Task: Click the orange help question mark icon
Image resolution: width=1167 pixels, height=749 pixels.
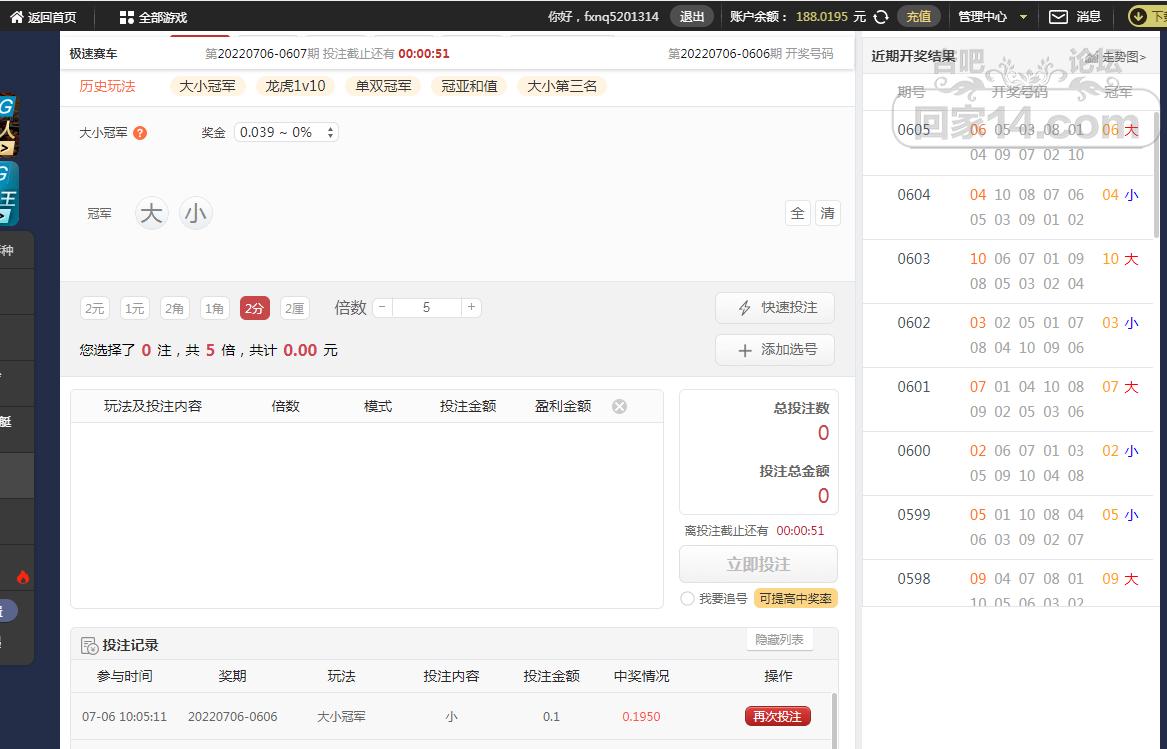Action: 140,132
